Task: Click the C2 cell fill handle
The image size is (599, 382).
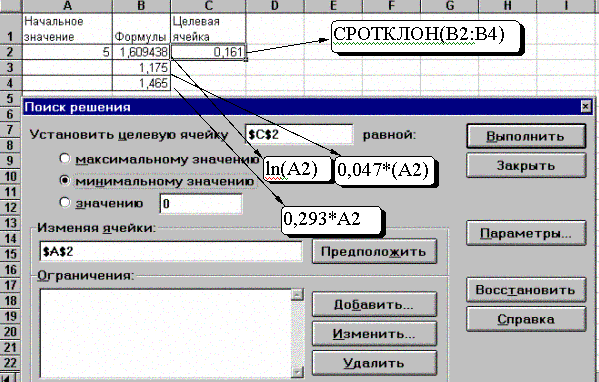Action: (245, 60)
